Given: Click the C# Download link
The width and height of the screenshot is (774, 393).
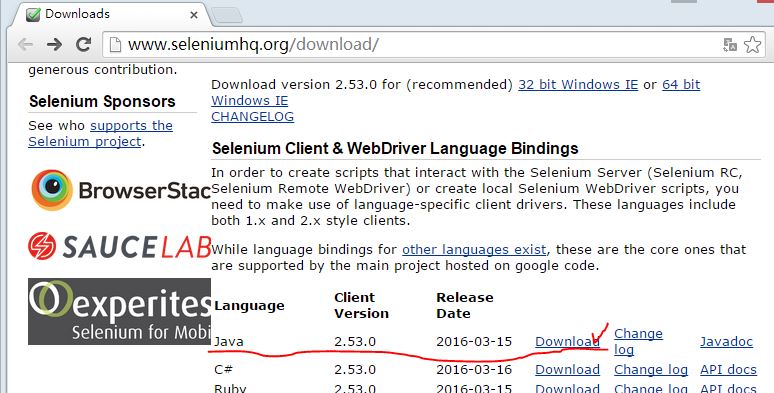Looking at the screenshot, I should point(567,370).
